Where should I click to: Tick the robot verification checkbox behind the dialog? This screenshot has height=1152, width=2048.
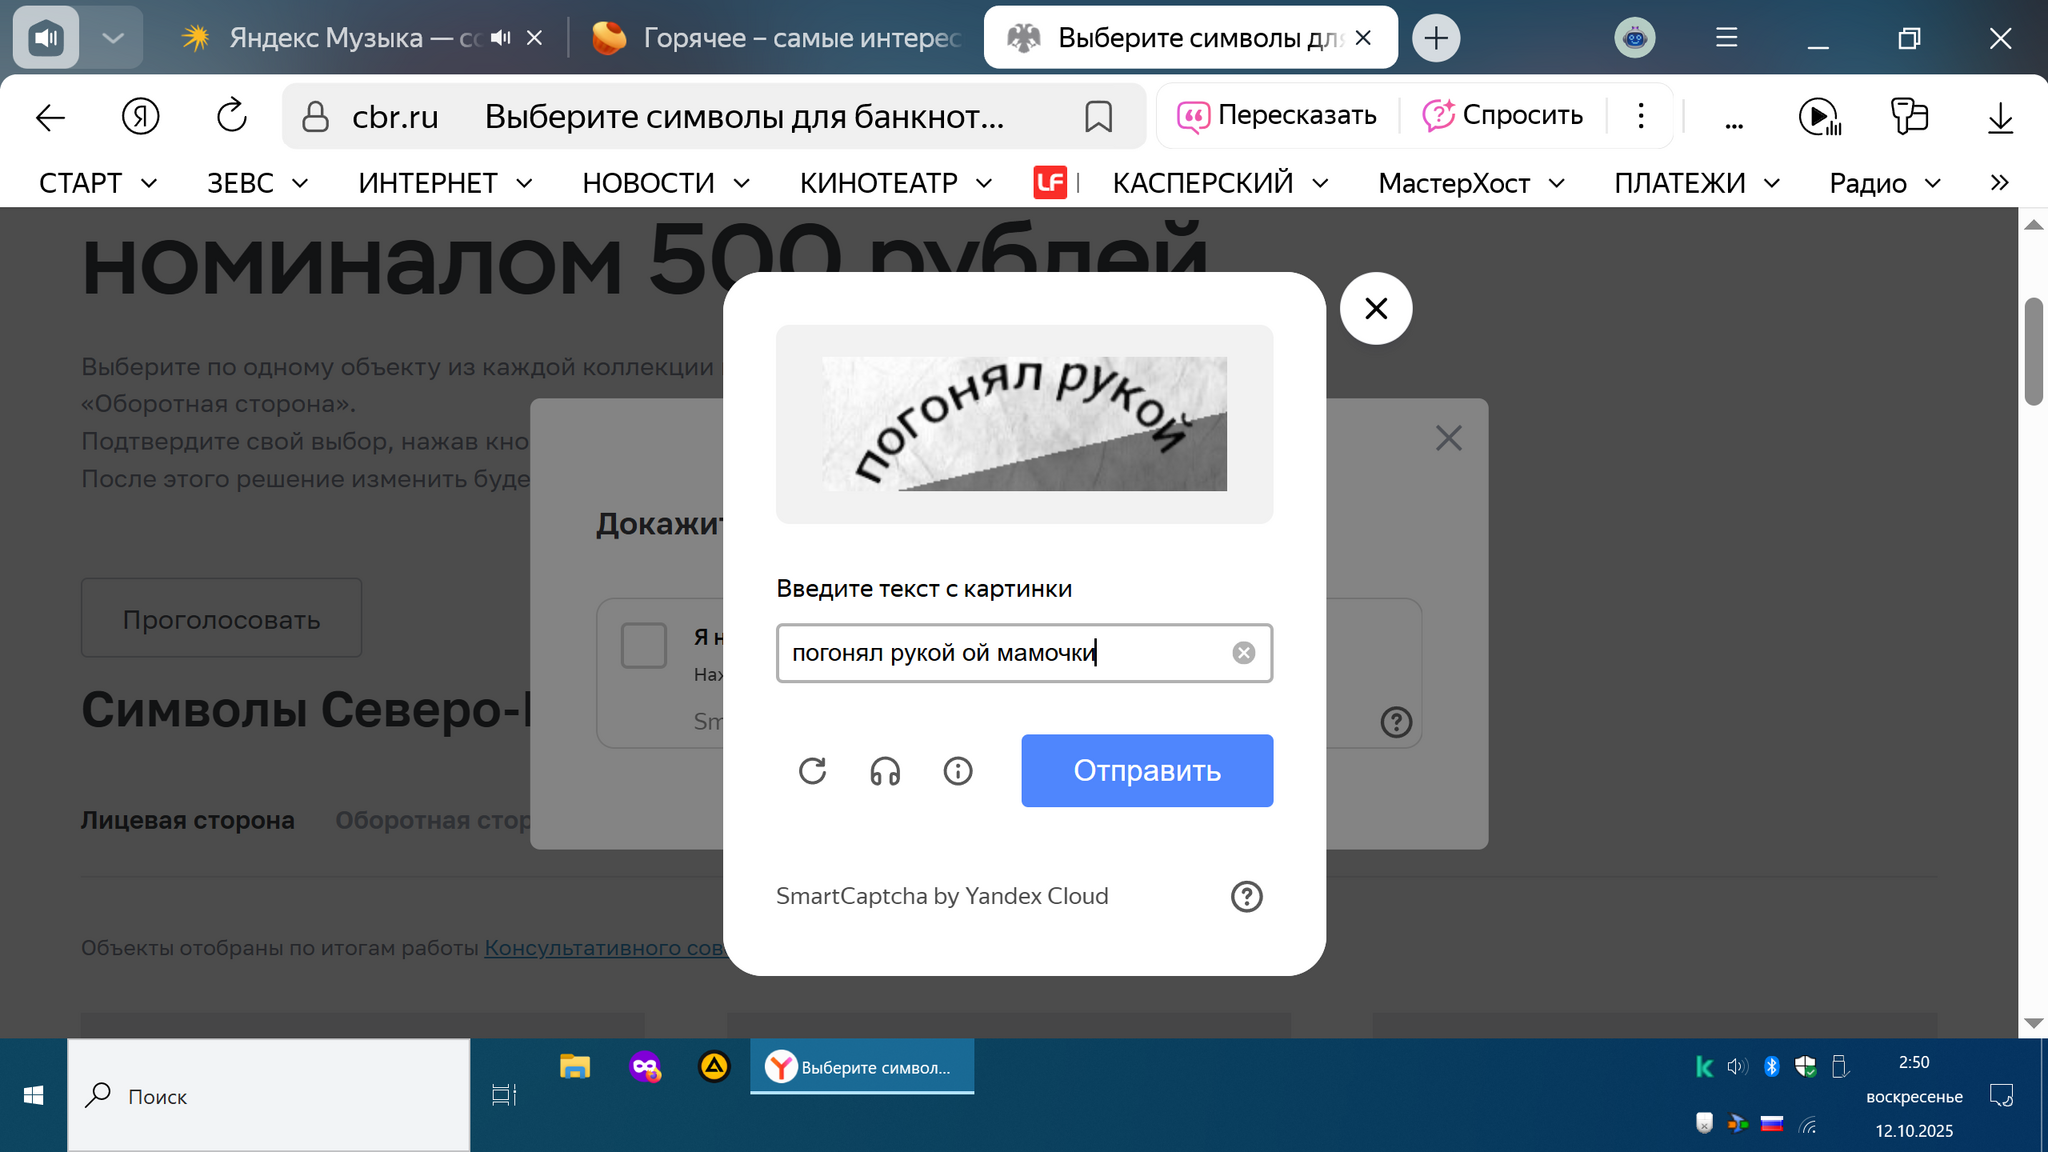(644, 645)
